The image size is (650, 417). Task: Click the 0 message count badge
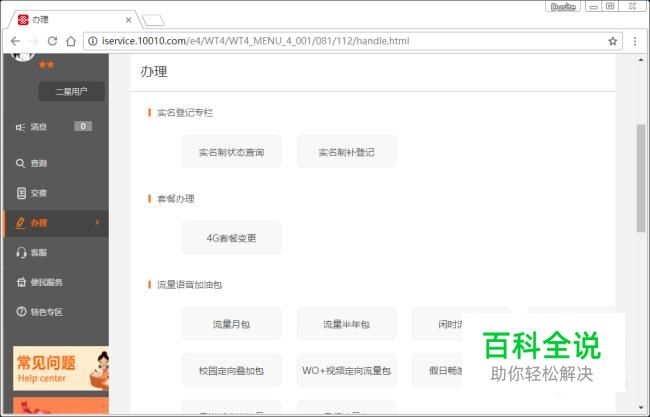(x=83, y=126)
